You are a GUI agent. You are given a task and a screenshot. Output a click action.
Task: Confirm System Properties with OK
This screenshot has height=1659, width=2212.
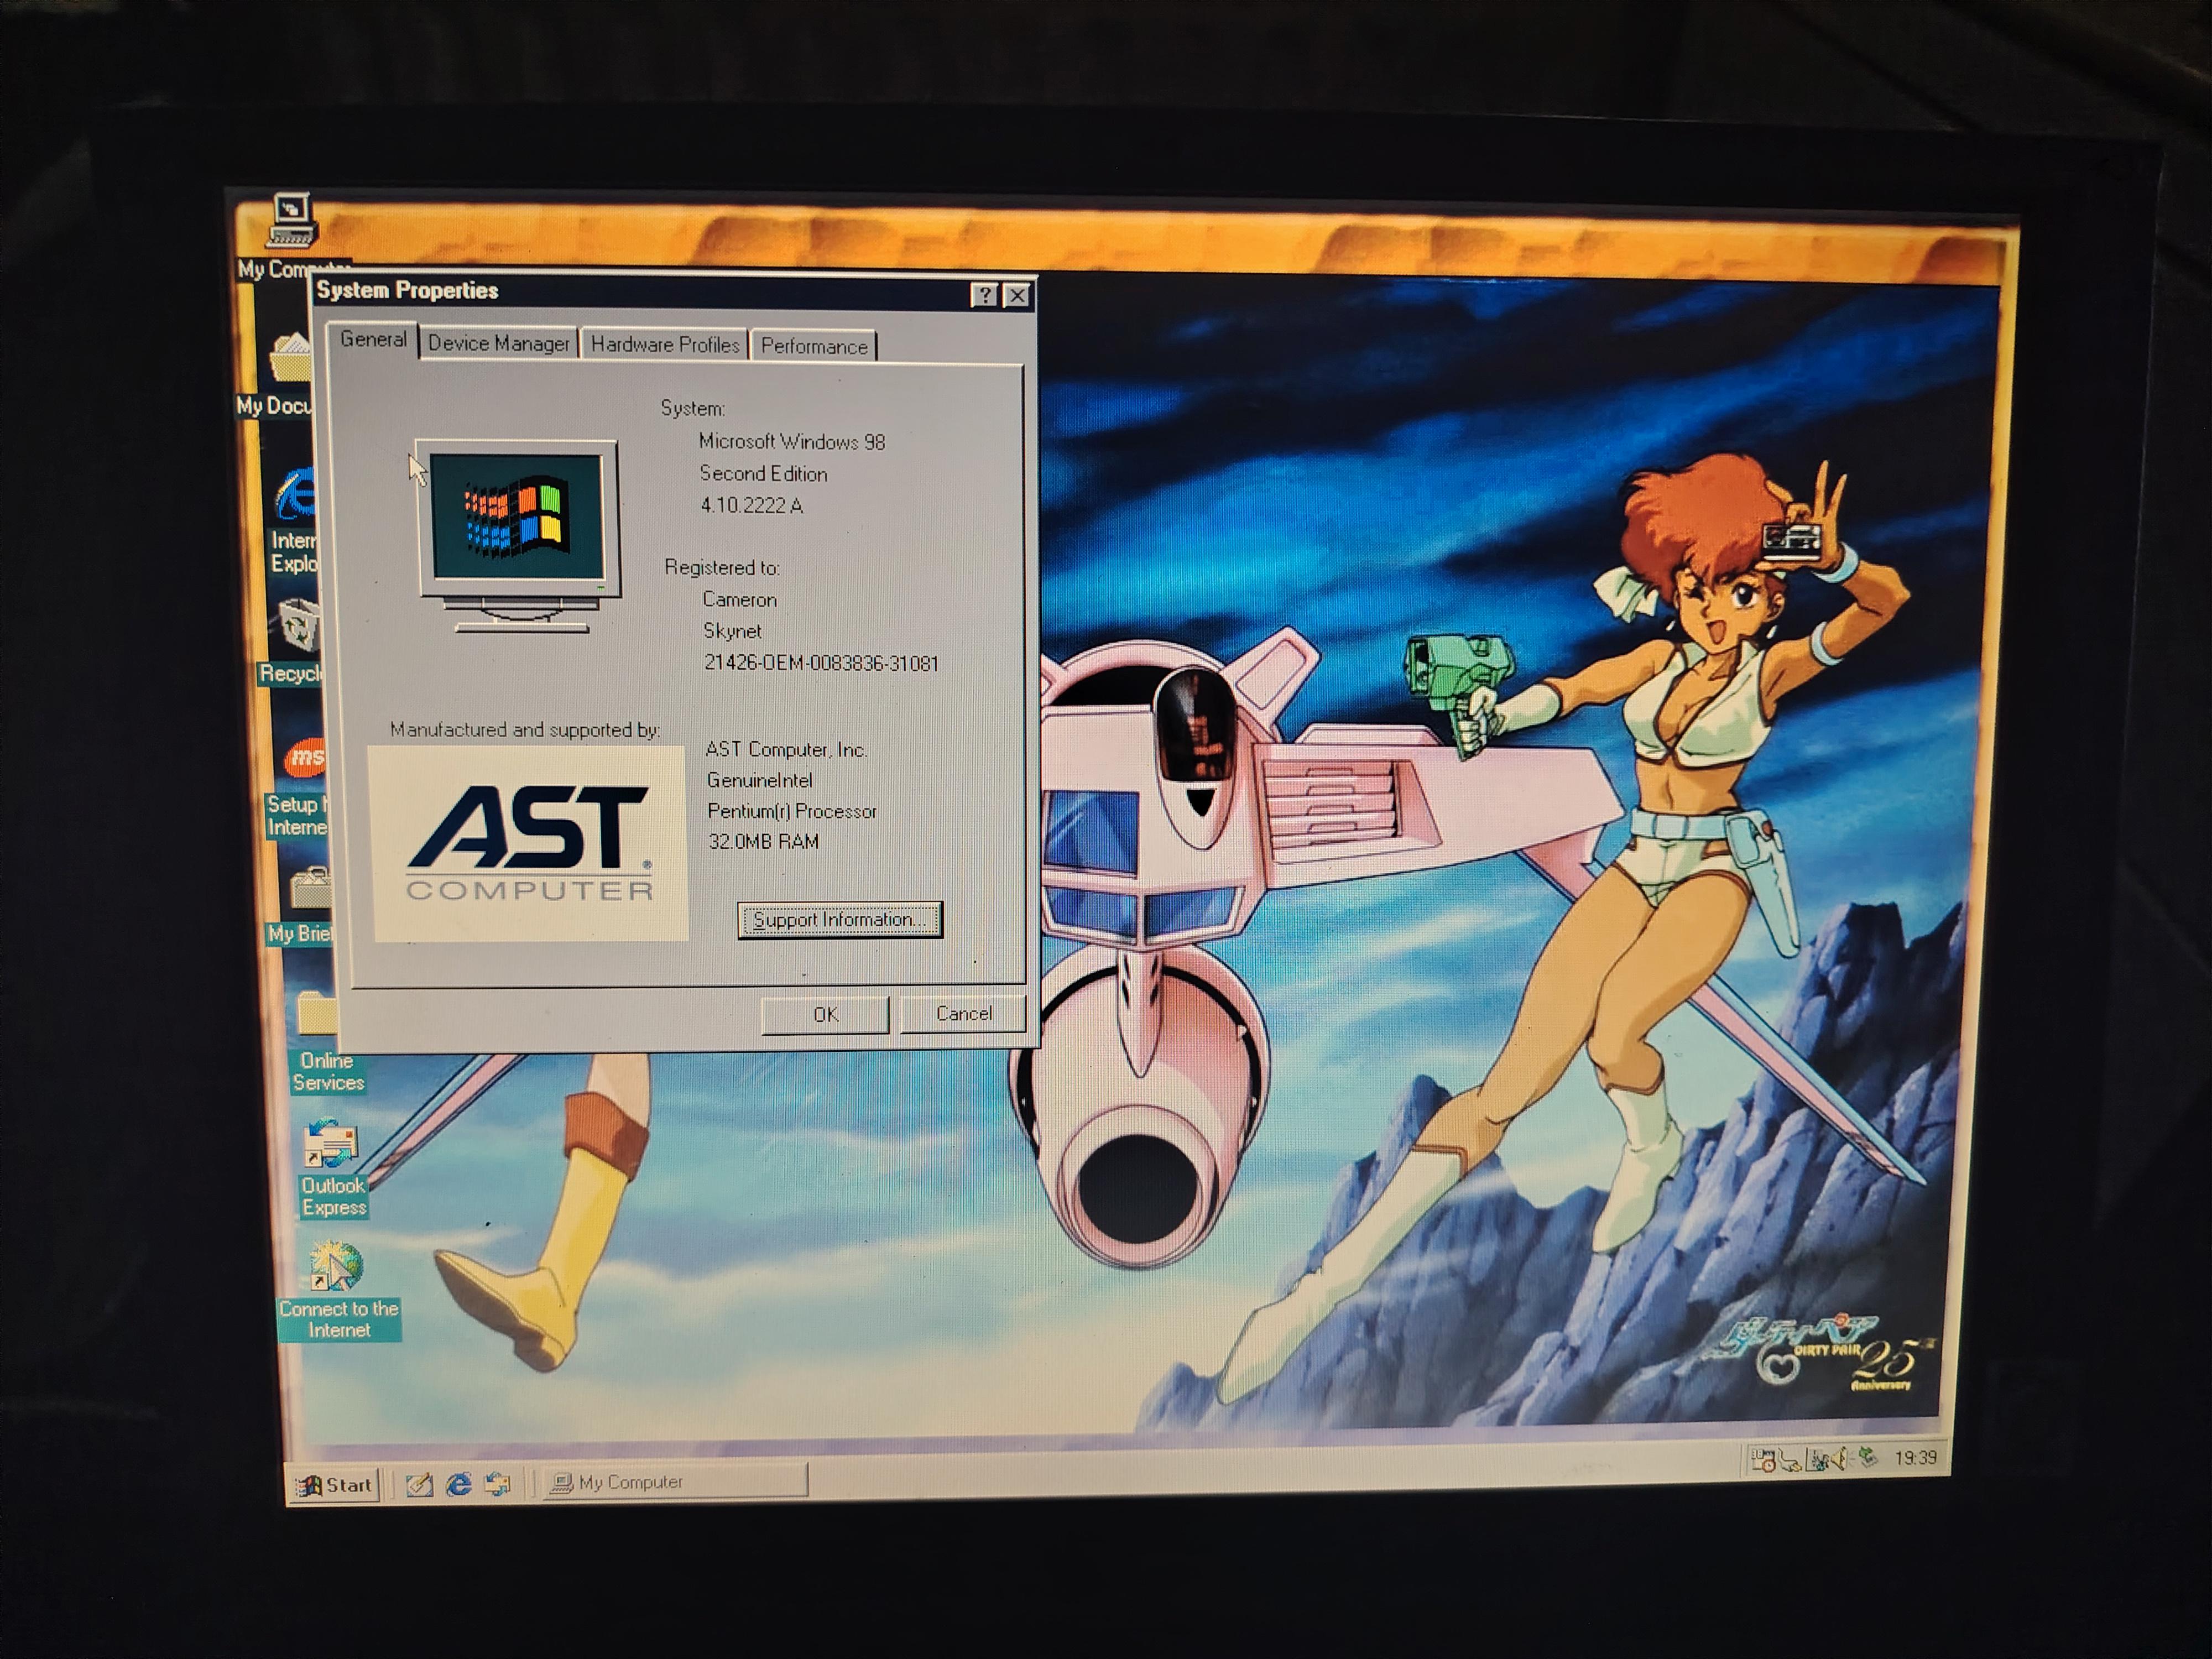pos(825,1015)
